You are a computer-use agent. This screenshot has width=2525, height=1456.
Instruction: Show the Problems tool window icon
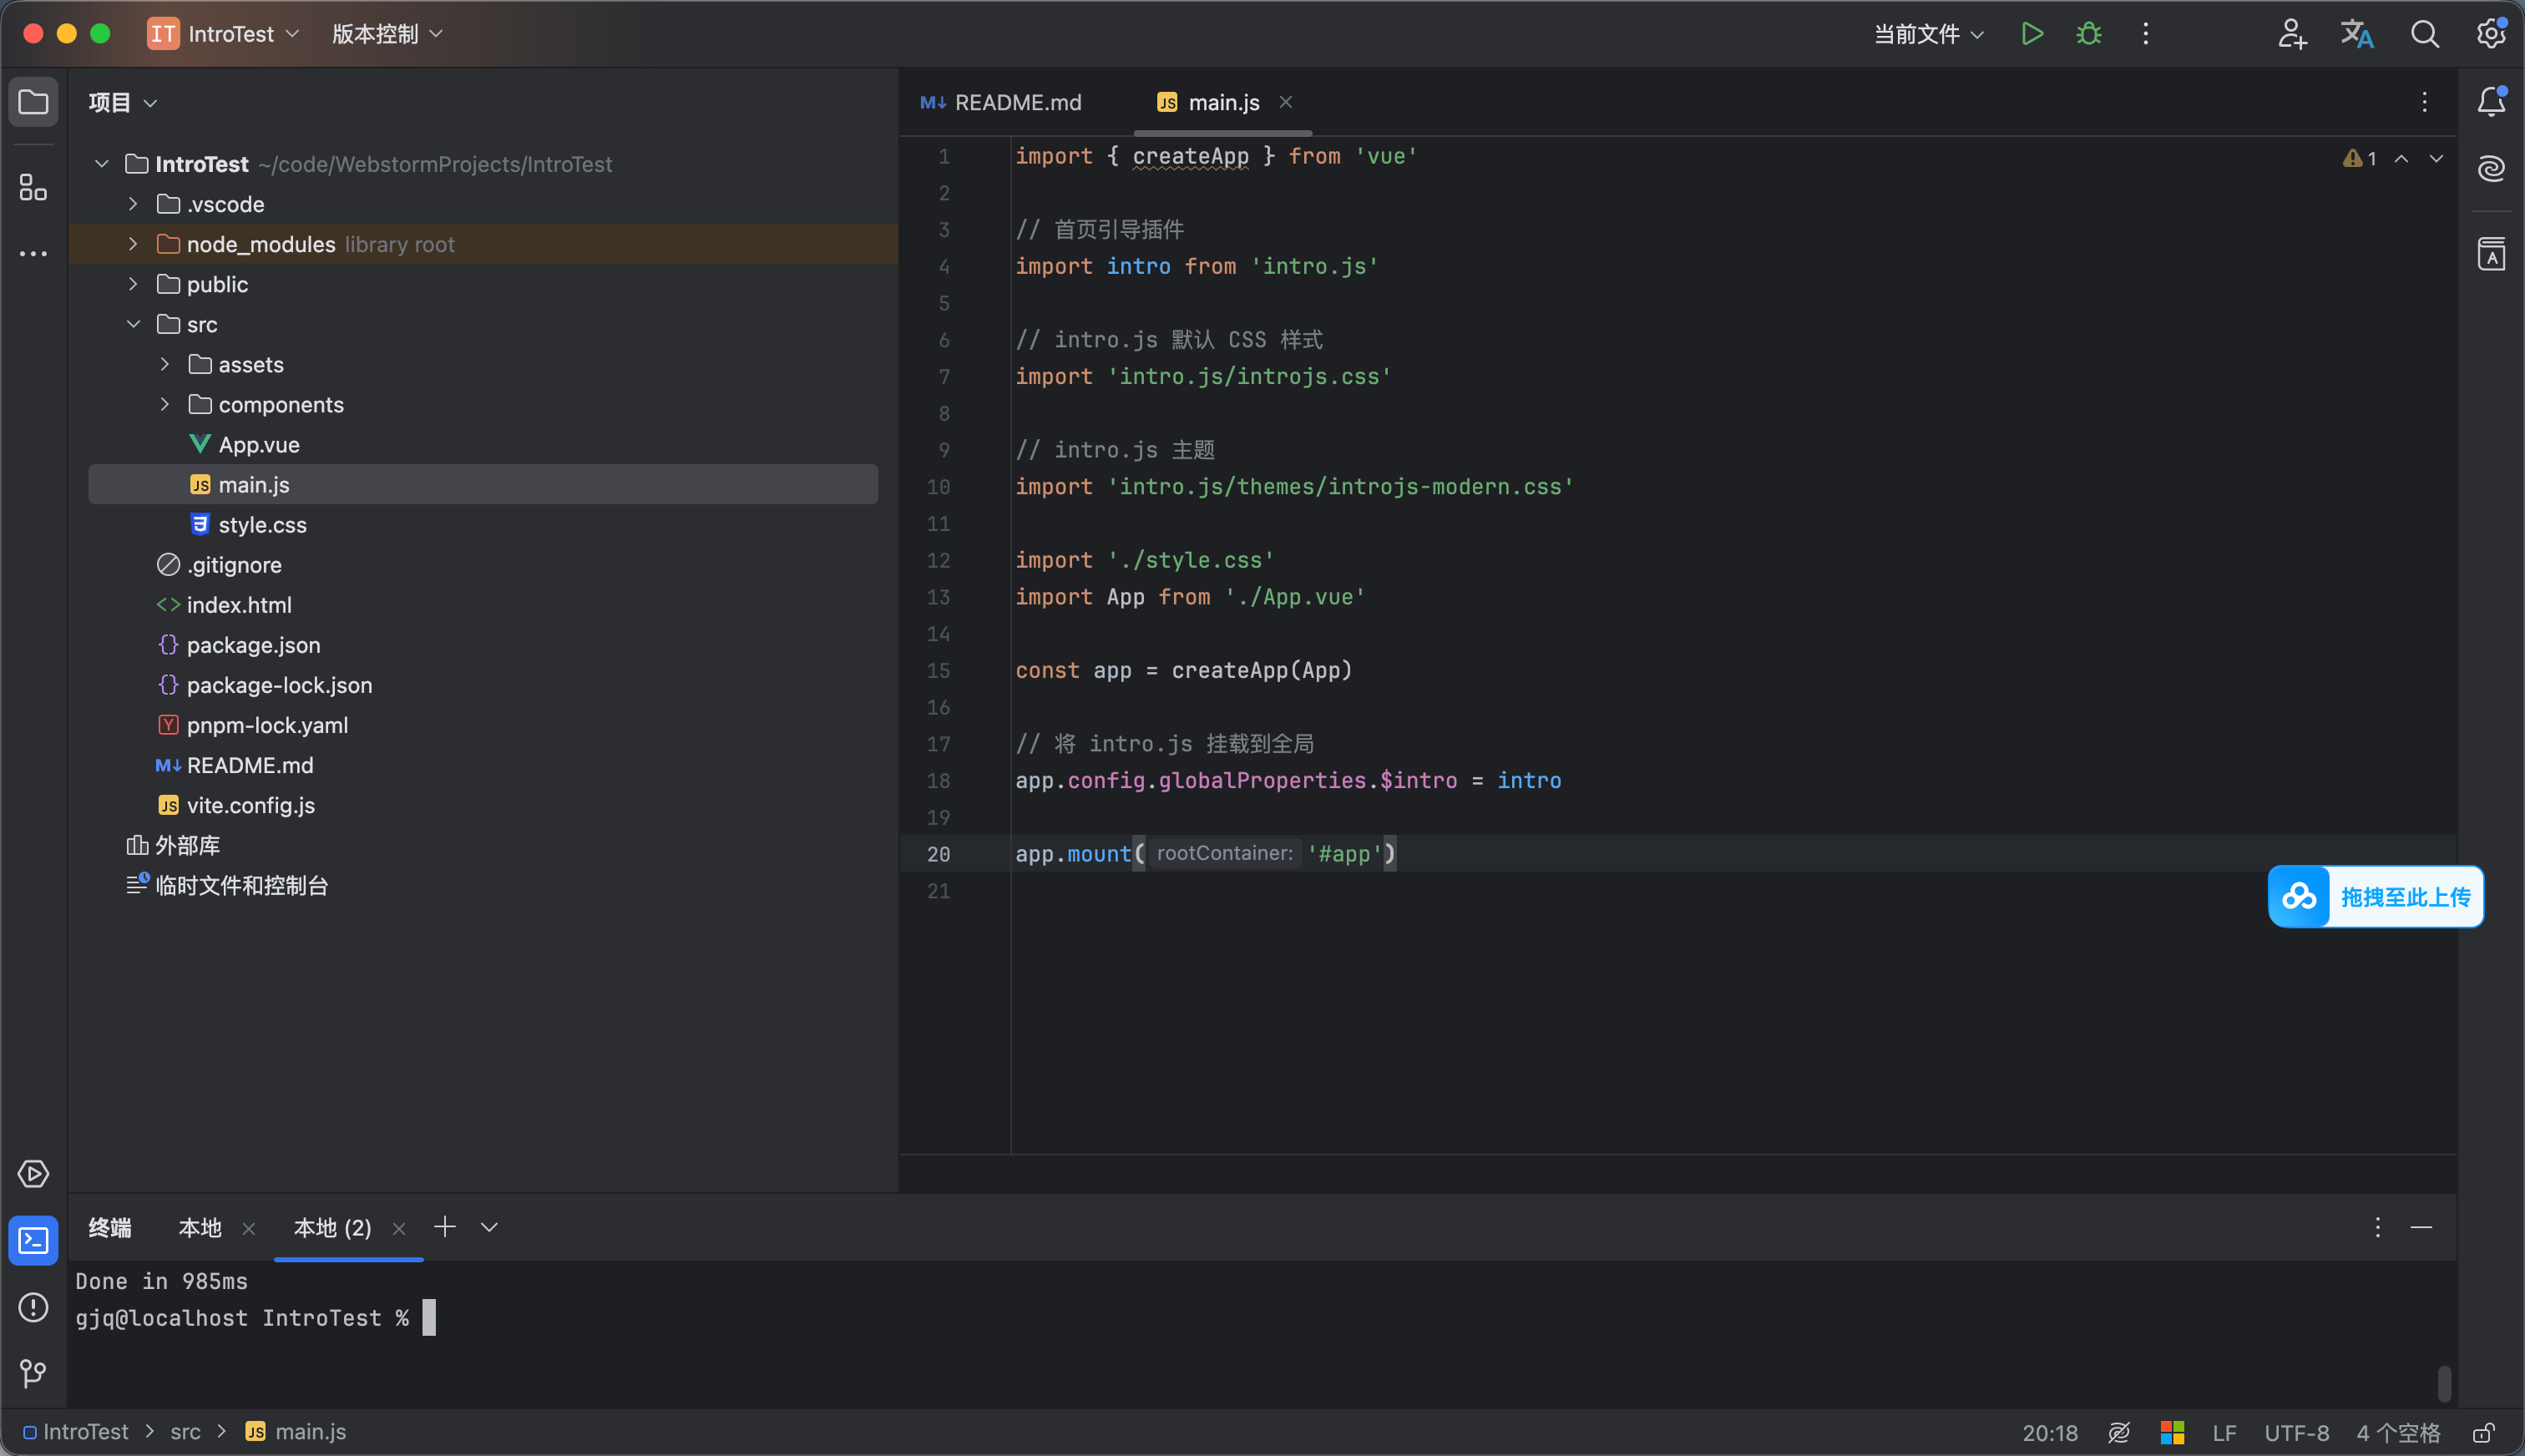tap(33, 1307)
